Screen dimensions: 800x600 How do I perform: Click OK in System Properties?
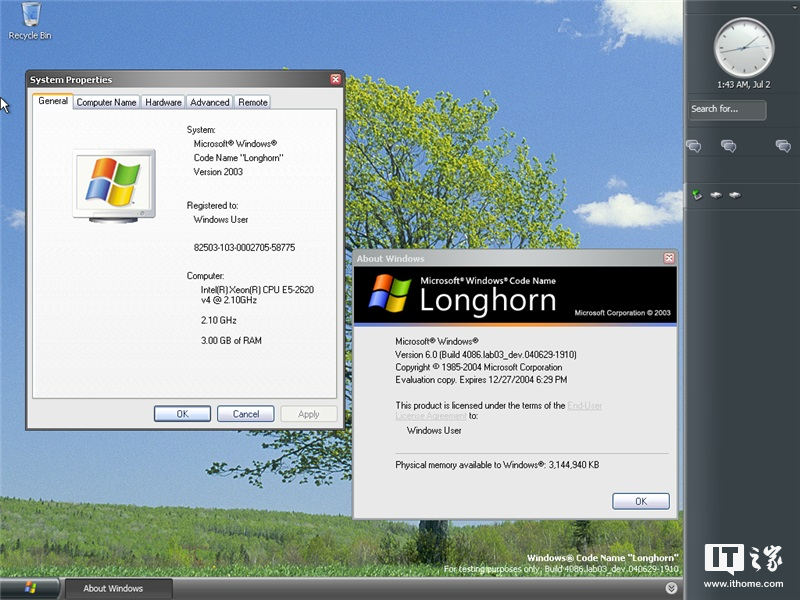182,414
